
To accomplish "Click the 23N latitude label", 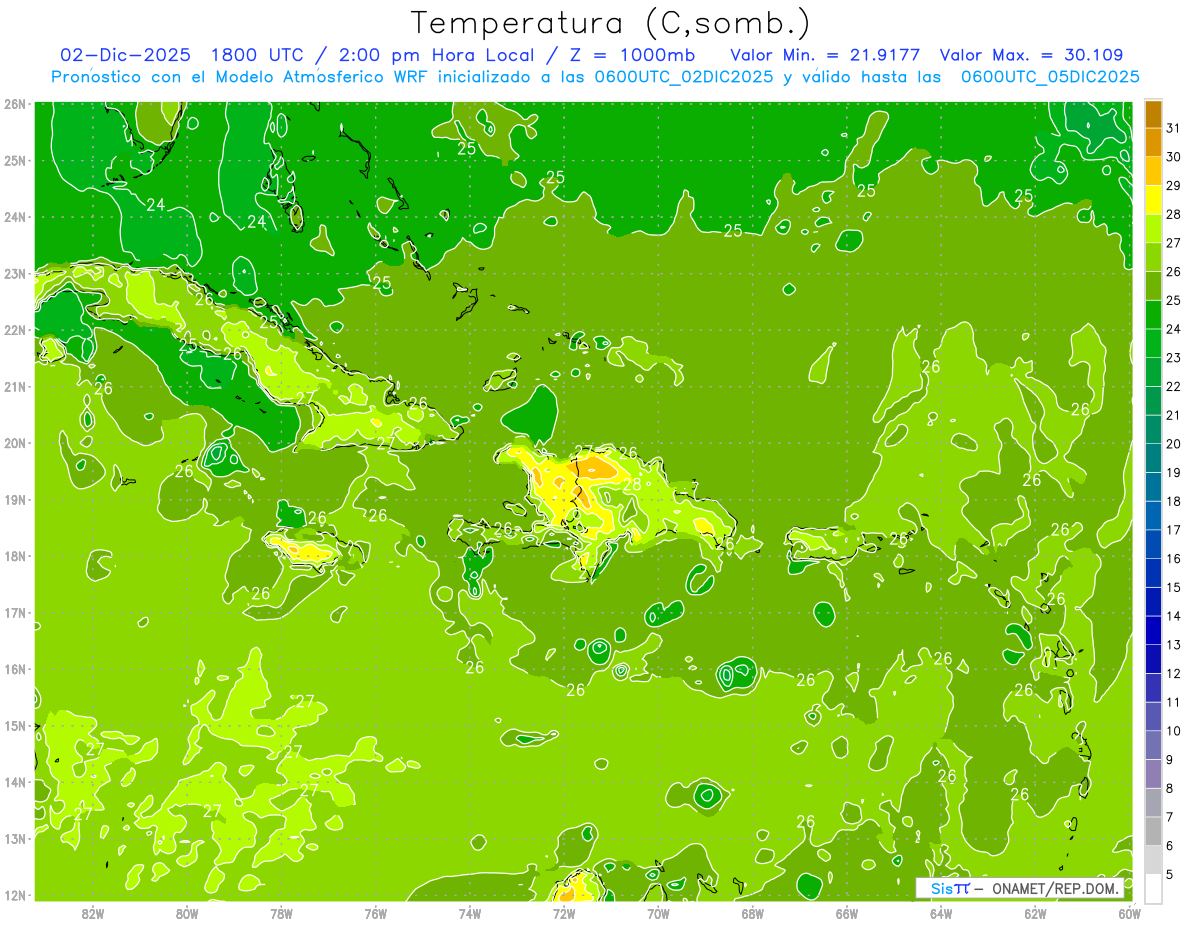I will coord(16,273).
